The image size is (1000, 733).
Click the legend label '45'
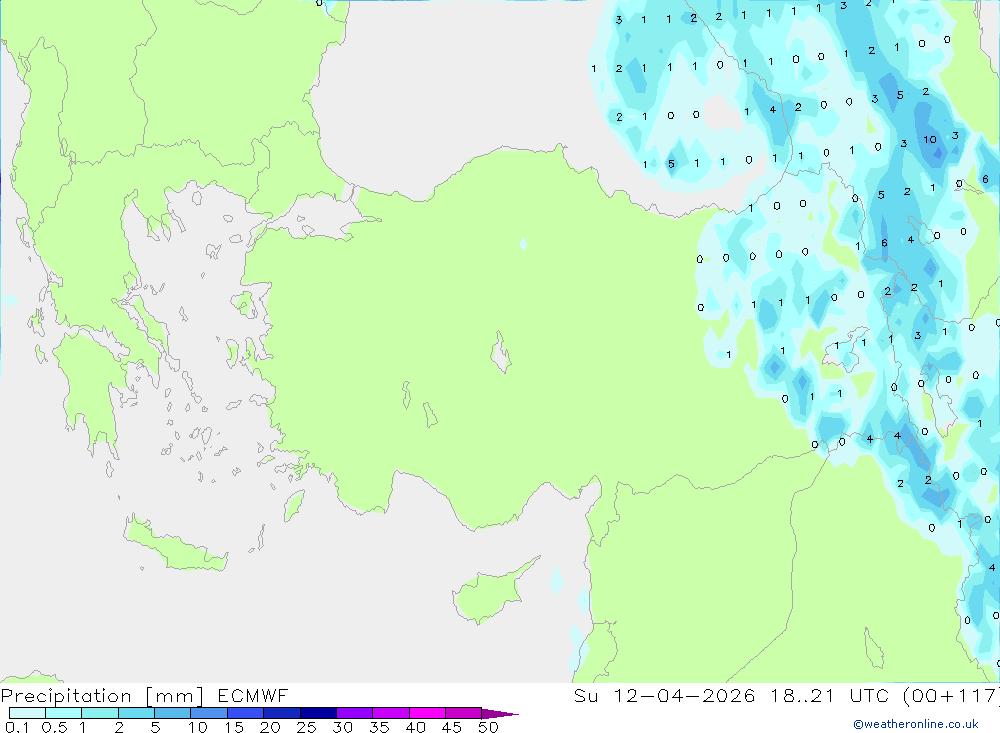coord(452,727)
